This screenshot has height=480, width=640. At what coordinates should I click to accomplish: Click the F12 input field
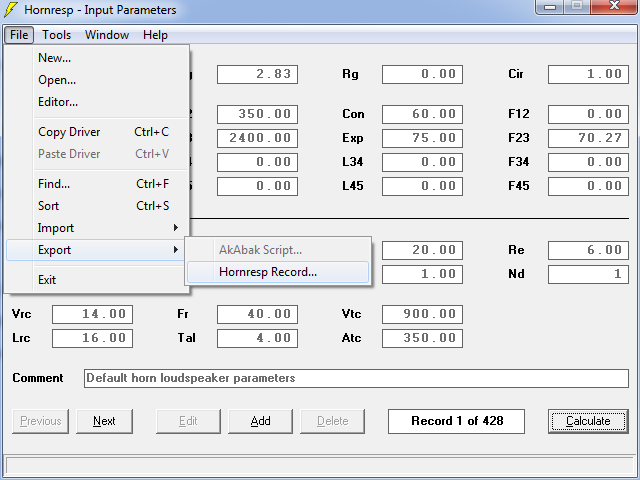point(588,114)
